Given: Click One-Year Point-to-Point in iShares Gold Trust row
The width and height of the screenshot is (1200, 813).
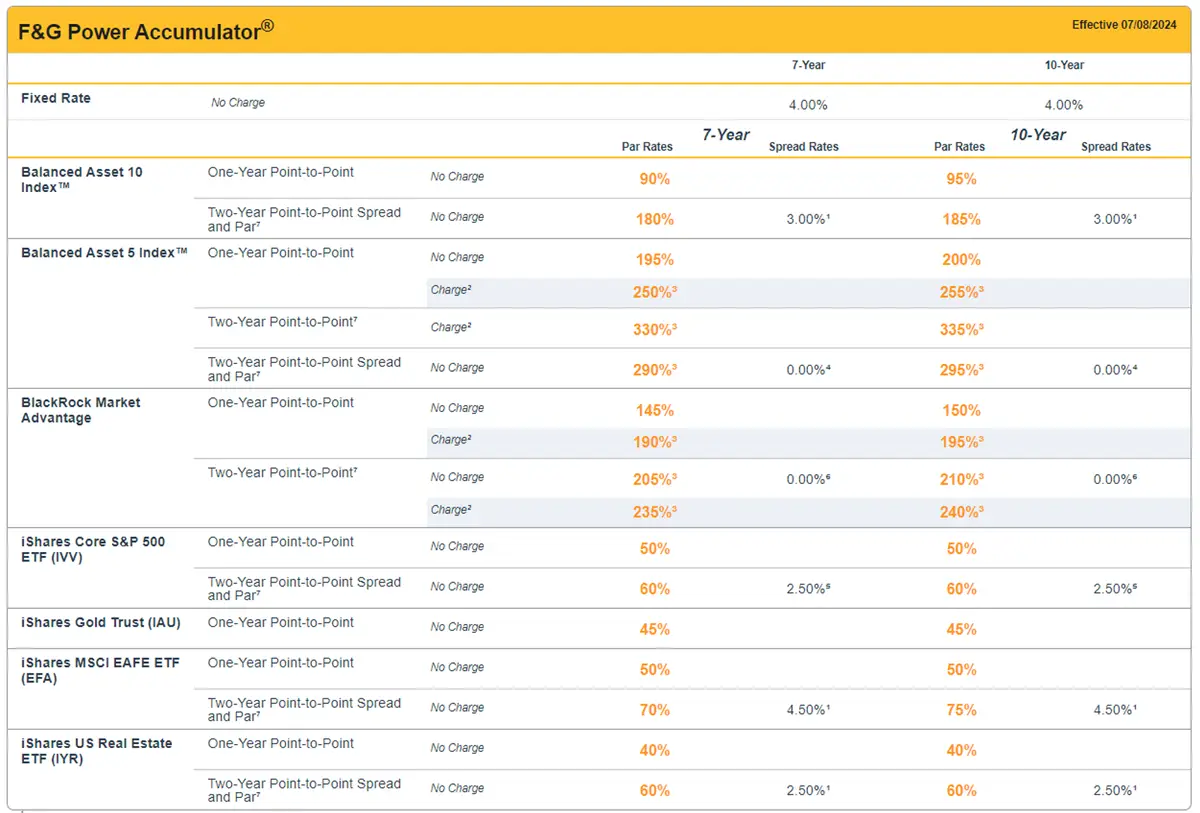Looking at the screenshot, I should [281, 622].
